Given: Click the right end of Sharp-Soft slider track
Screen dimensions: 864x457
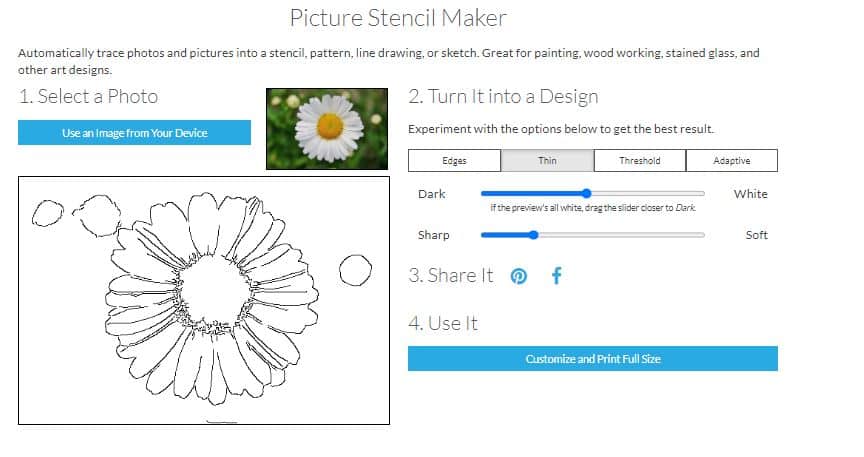Looking at the screenshot, I should pyautogui.click(x=702, y=235).
